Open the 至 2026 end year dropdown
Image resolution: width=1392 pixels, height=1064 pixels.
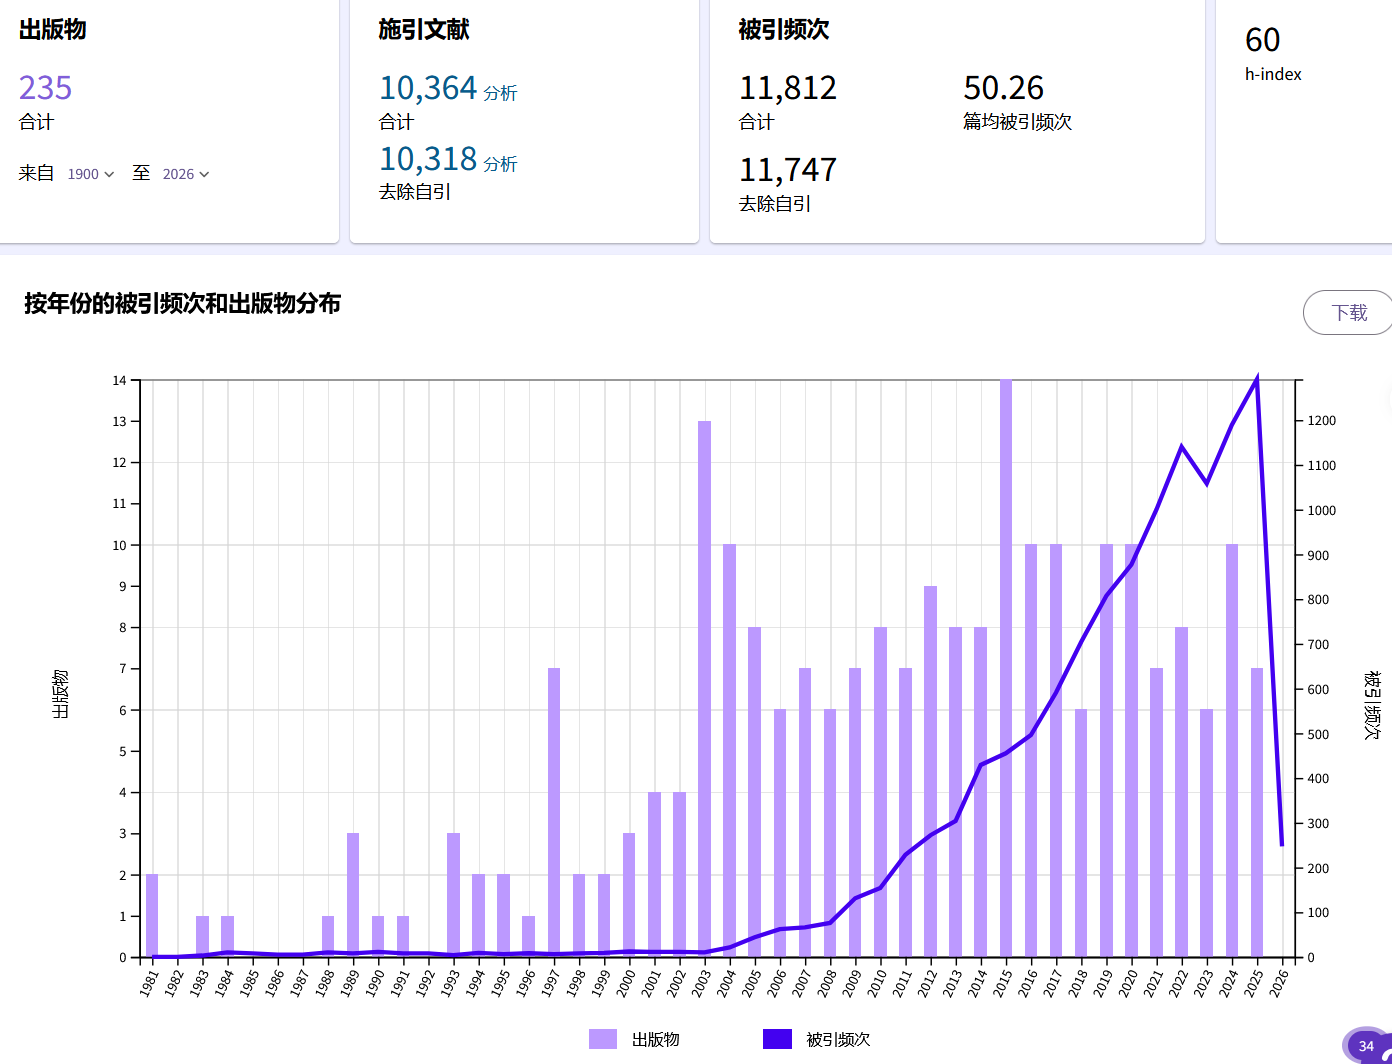(186, 174)
